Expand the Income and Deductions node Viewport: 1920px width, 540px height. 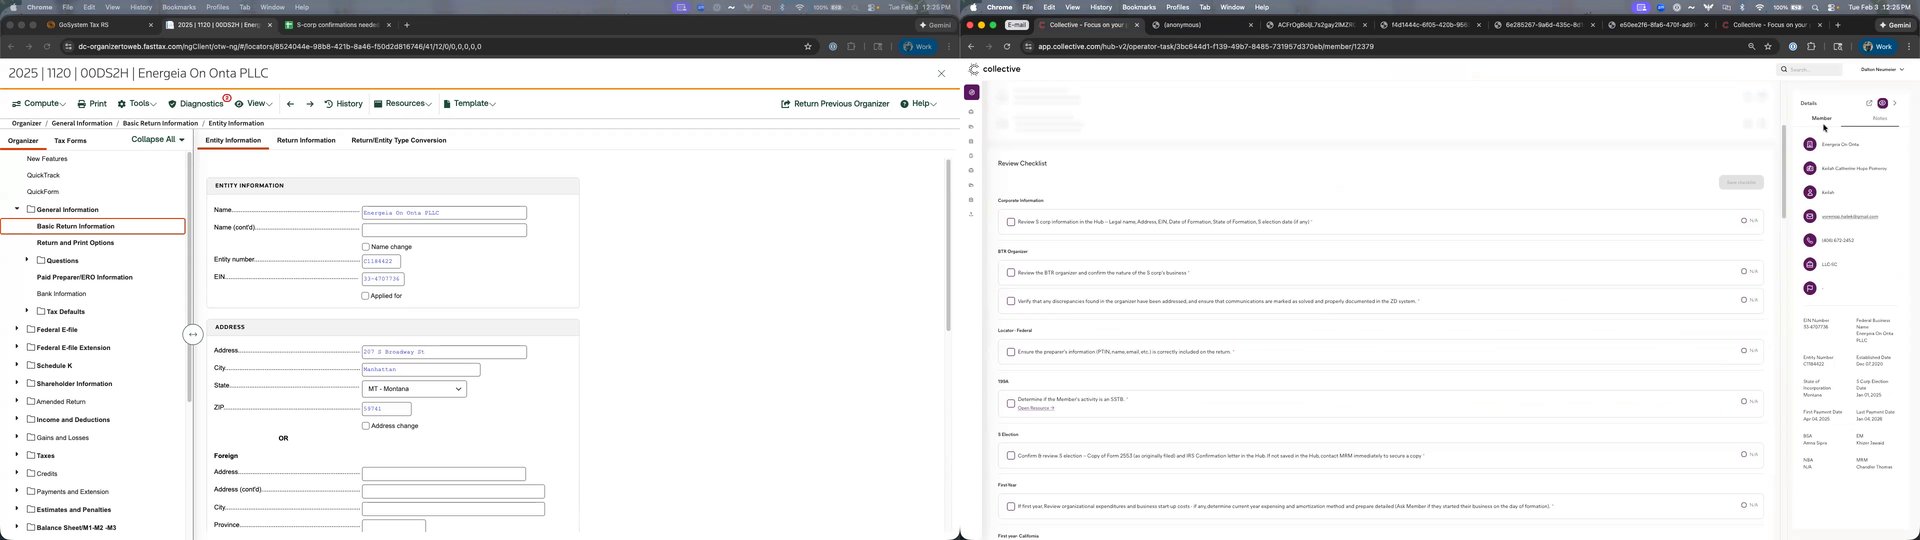coord(17,419)
